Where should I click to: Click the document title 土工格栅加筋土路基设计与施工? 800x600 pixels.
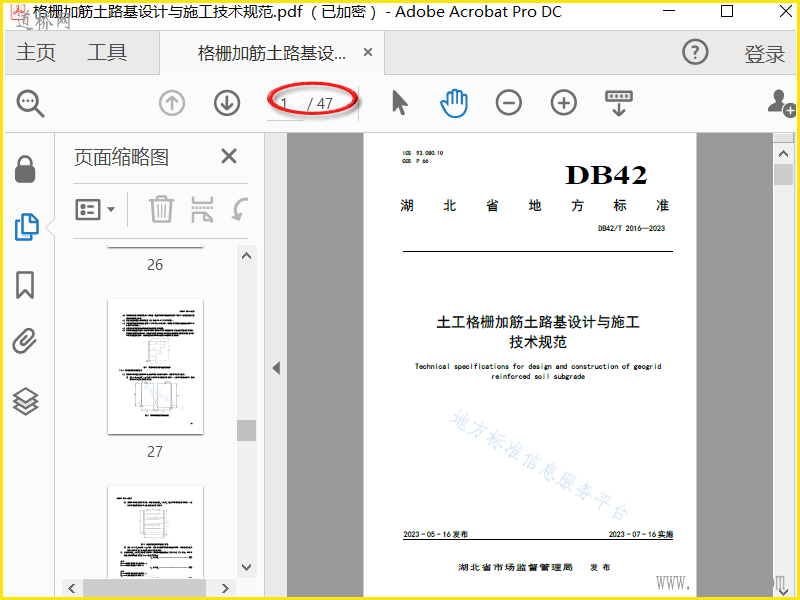pos(538,322)
